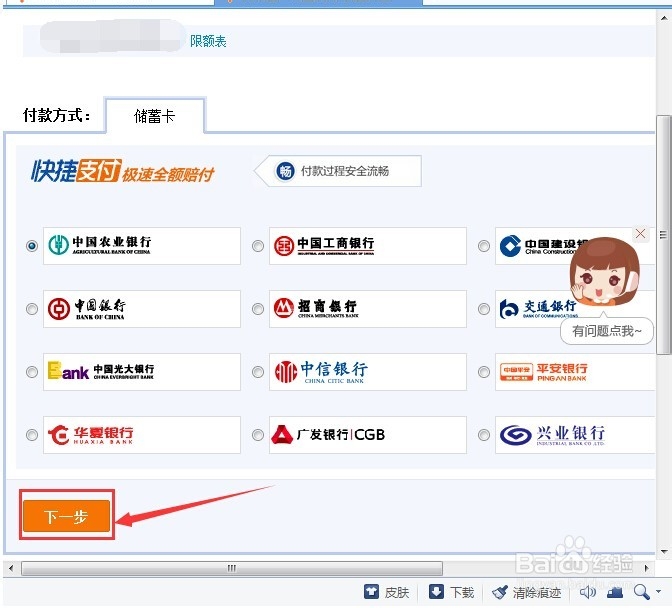This screenshot has height=608, width=672.
Task: Click the 华夏银行 Huaxia logo card
Action: (142, 435)
